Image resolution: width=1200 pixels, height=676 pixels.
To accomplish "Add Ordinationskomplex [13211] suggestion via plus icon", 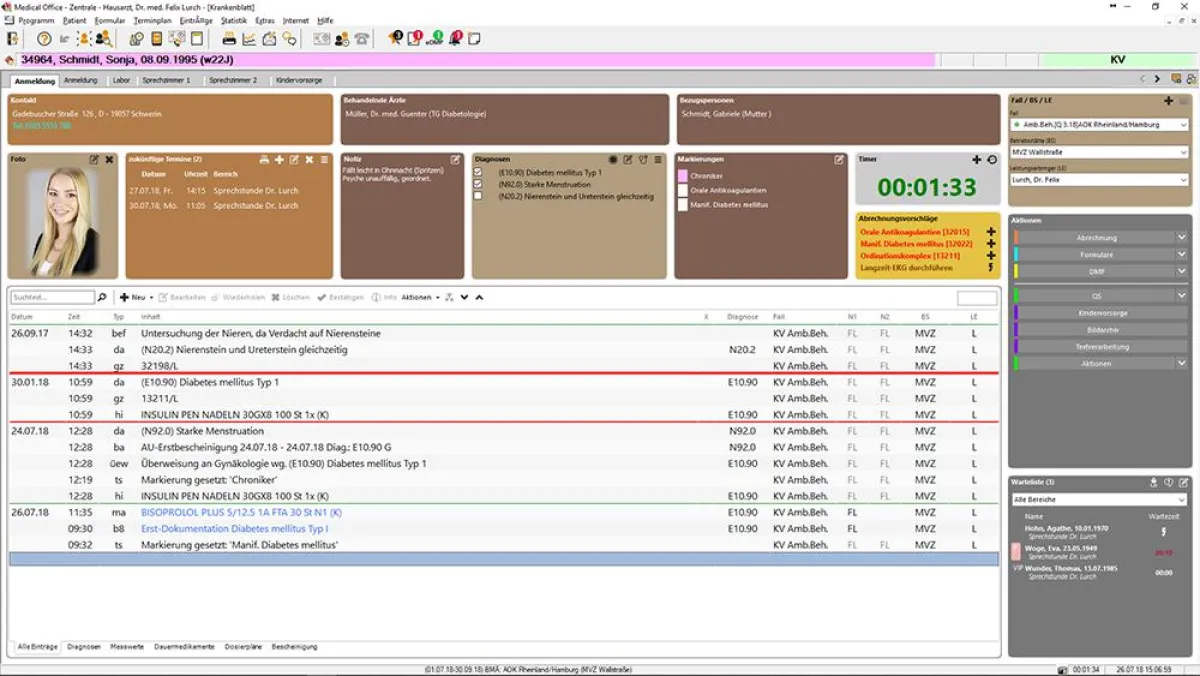I will point(991,256).
